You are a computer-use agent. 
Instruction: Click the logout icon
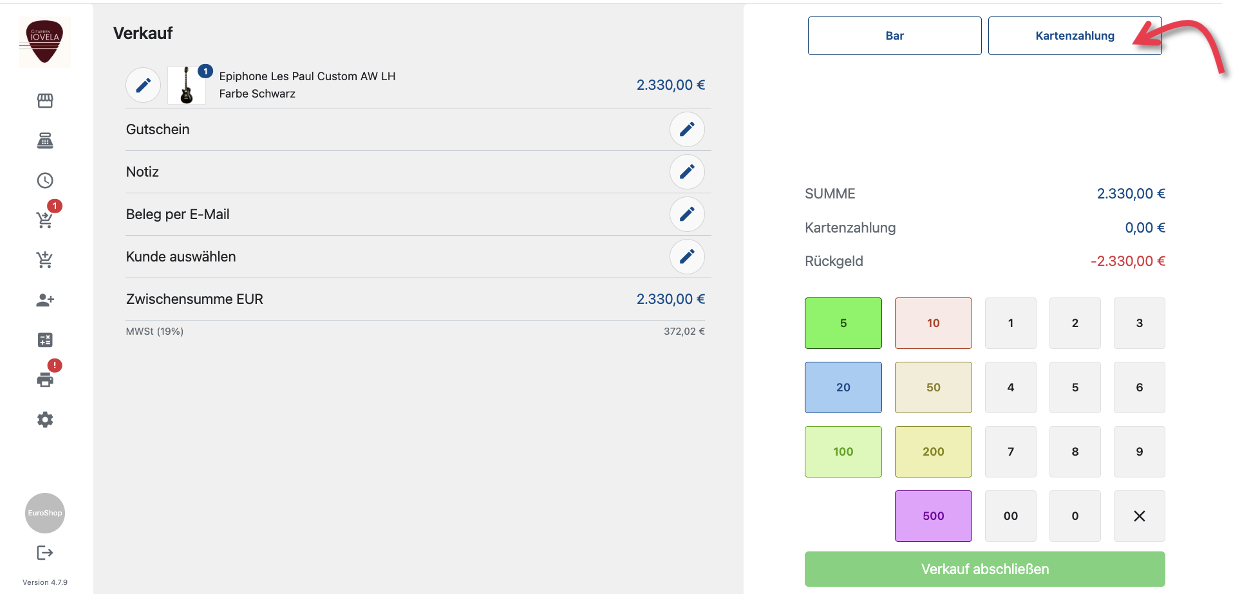(x=45, y=553)
